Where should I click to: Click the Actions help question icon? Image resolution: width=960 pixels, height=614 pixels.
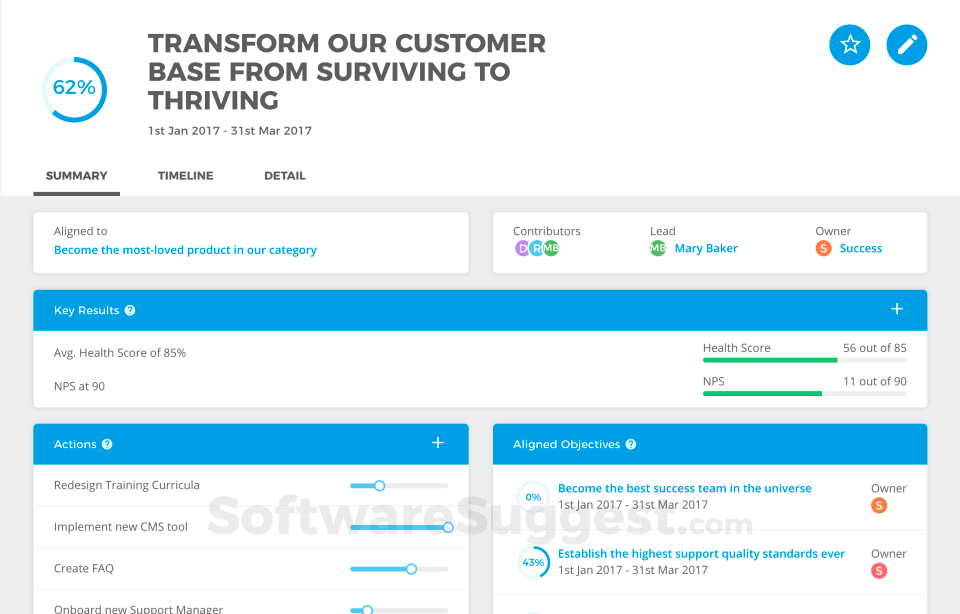pos(107,445)
